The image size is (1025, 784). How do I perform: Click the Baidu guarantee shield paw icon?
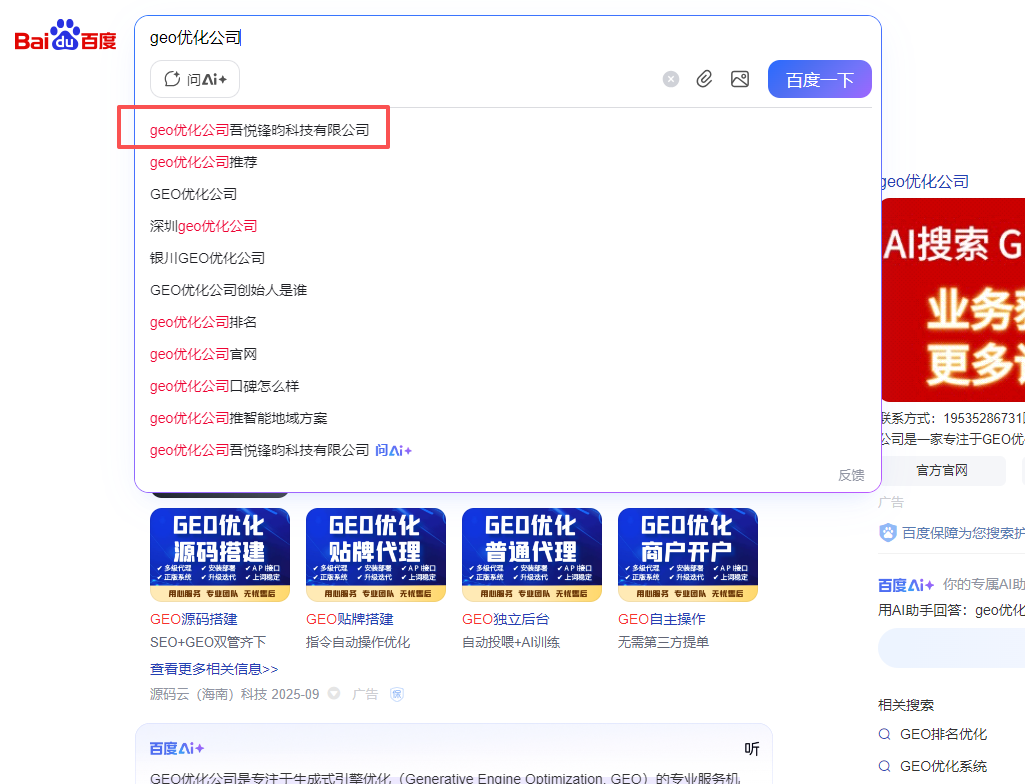pyautogui.click(x=887, y=533)
